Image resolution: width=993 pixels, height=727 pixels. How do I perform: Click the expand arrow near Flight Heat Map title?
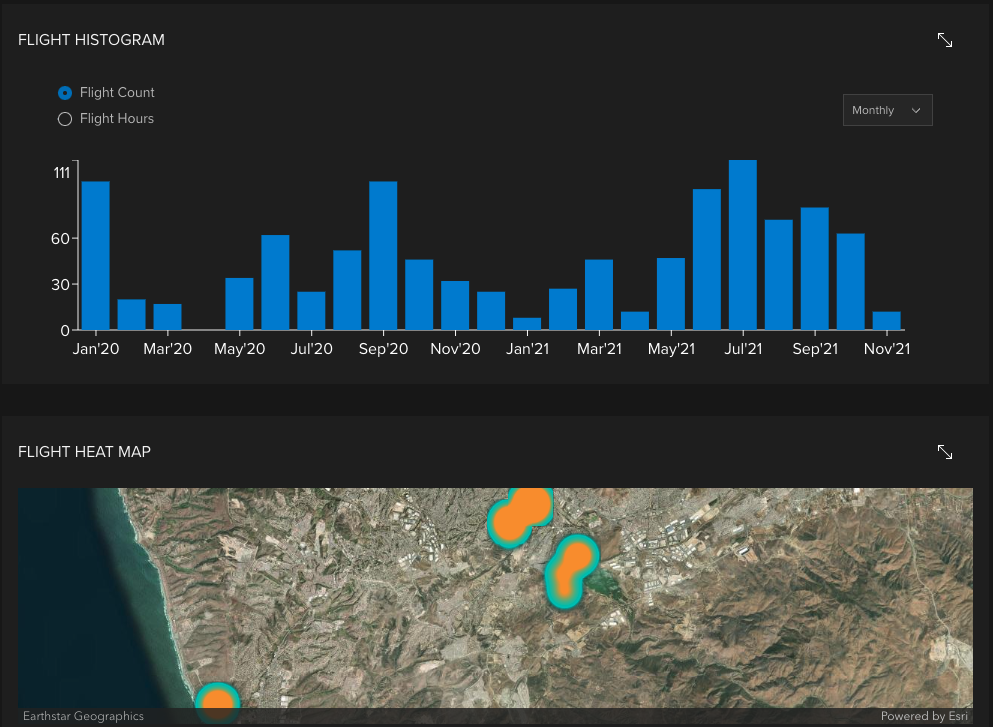pos(945,452)
